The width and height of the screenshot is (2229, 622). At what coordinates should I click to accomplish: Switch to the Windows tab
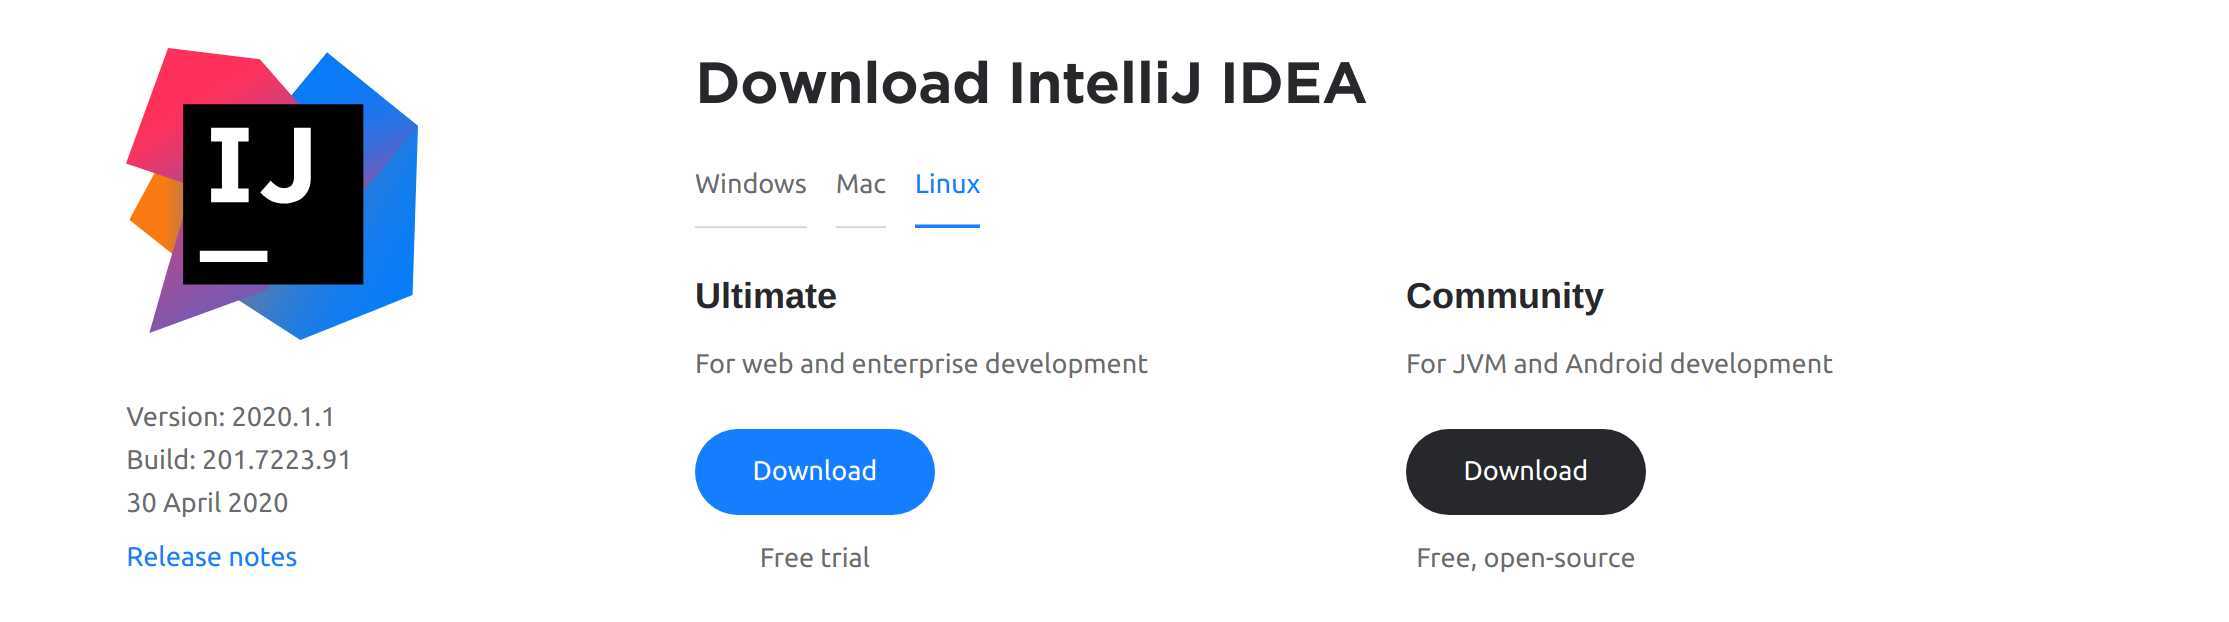(750, 184)
